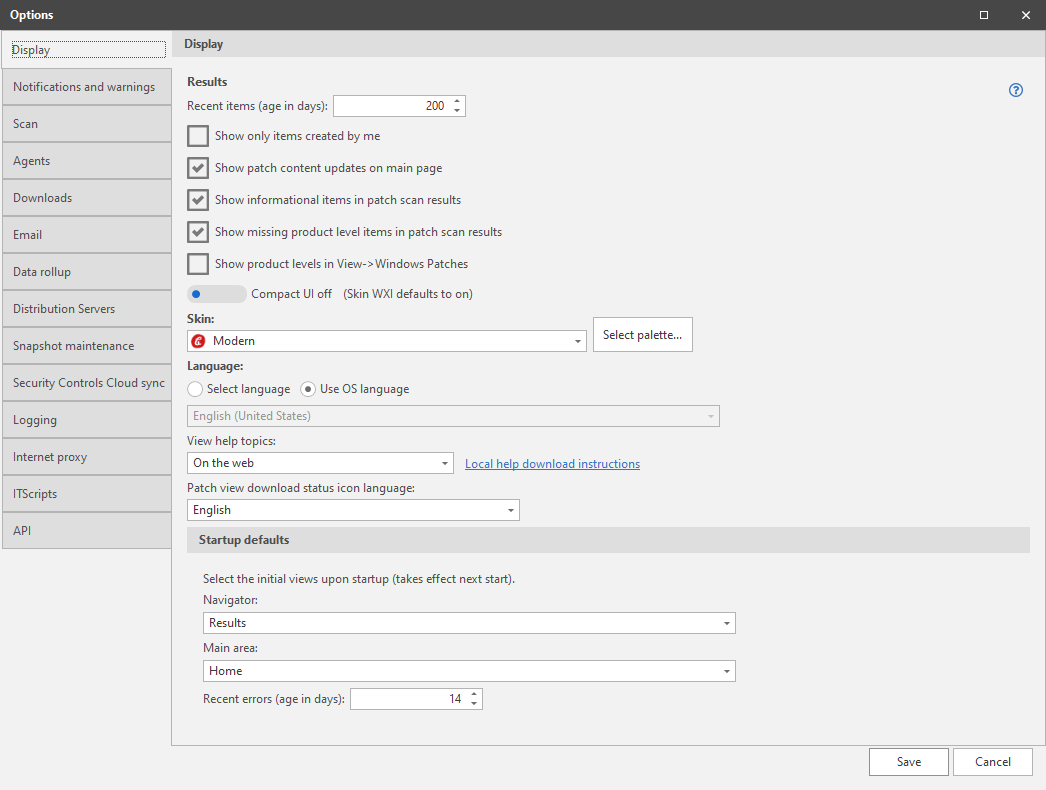The height and width of the screenshot is (790, 1046).
Task: Maximize the Options window
Action: point(983,15)
